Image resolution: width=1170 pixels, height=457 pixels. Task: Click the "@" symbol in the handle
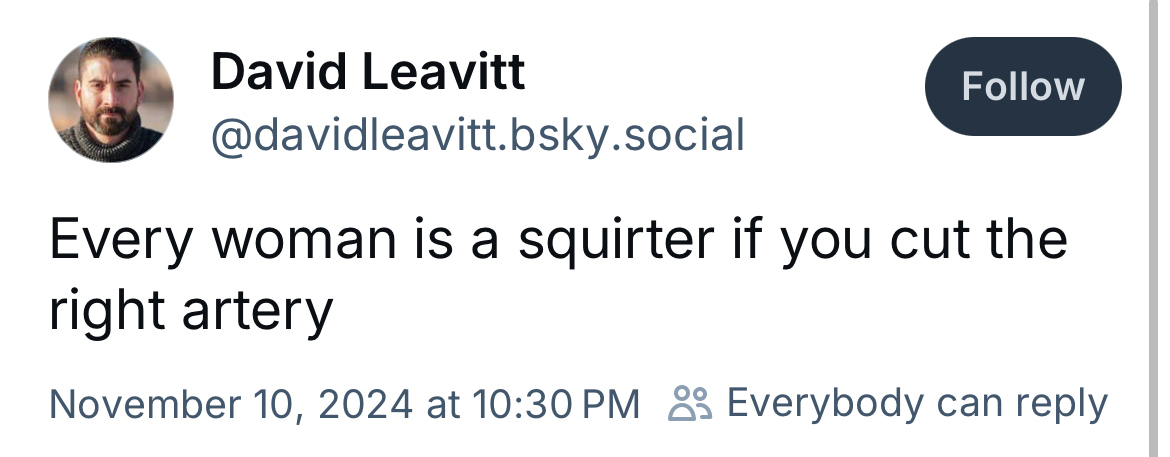click(x=228, y=135)
